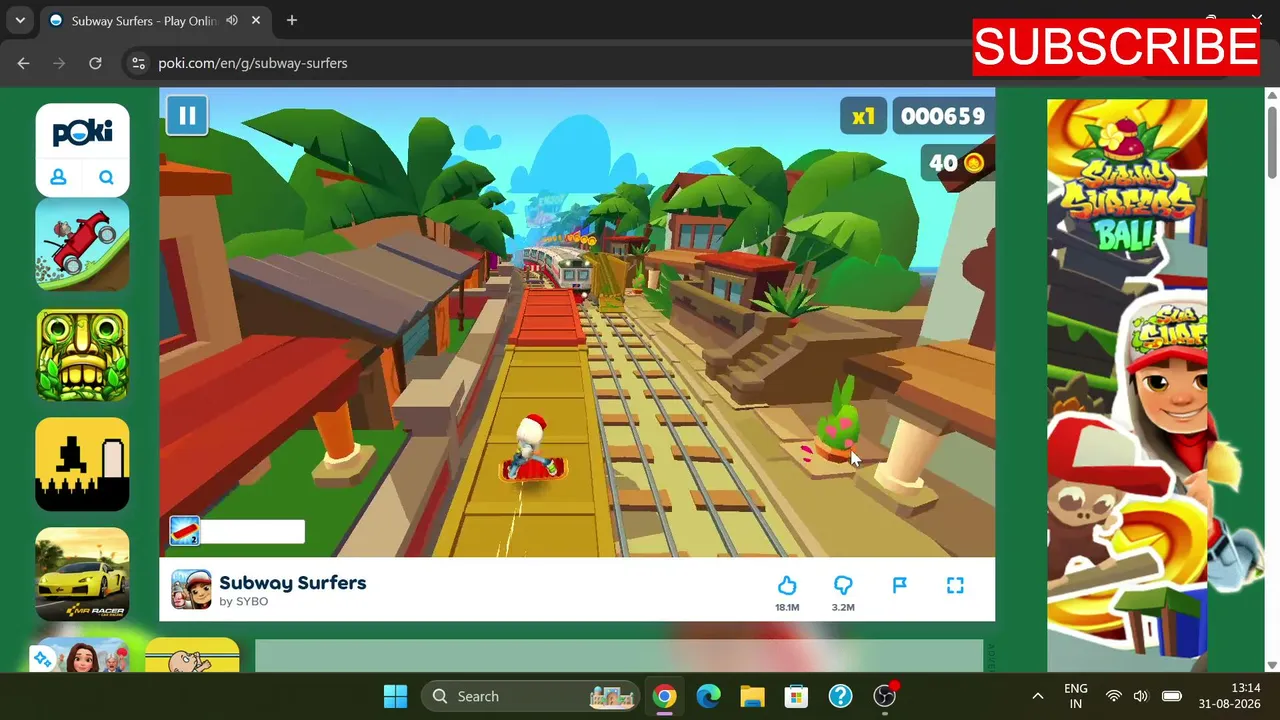Open a new browser tab
The width and height of the screenshot is (1280, 720).
point(292,20)
